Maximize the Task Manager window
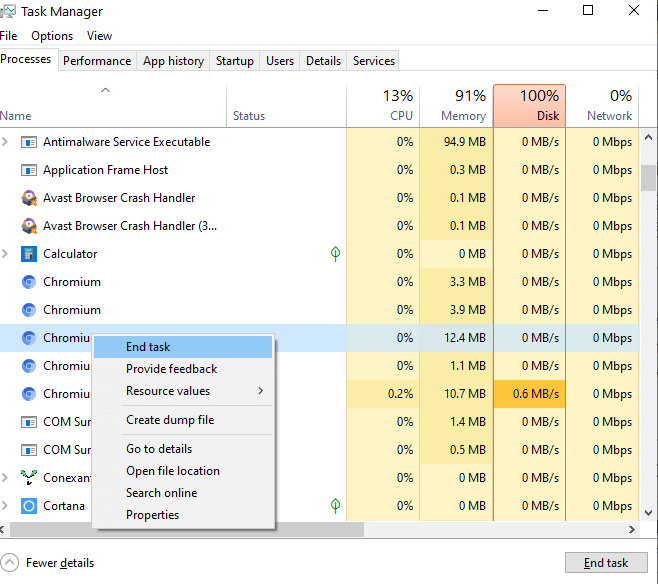Image resolution: width=658 pixels, height=584 pixels. [588, 10]
